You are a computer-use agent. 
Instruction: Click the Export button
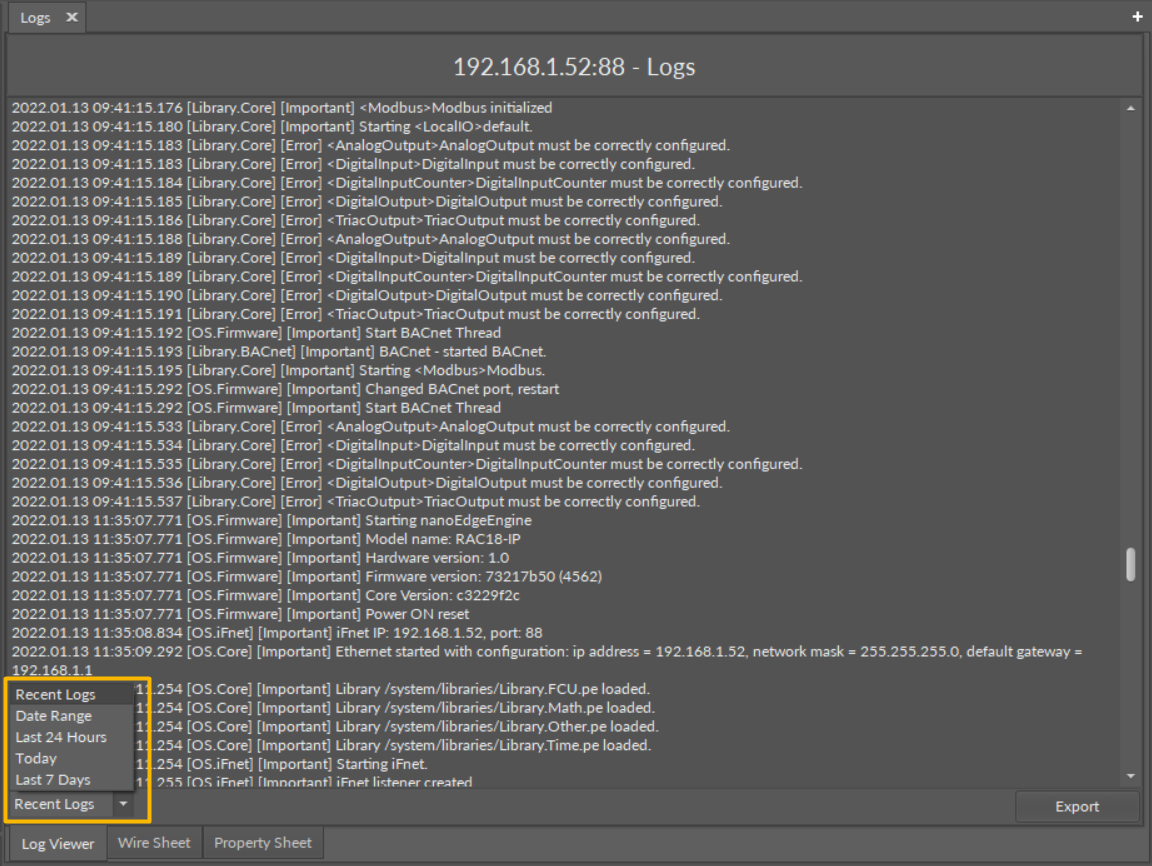pyautogui.click(x=1077, y=806)
